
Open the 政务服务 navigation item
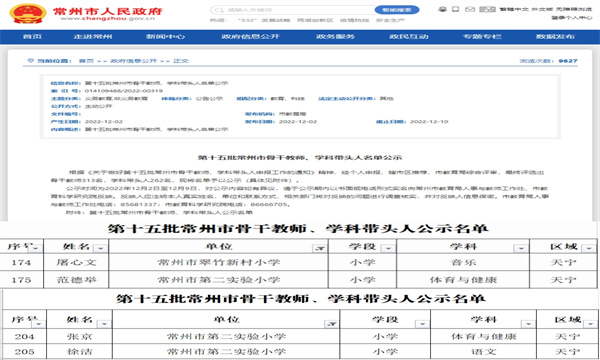[x=335, y=37]
